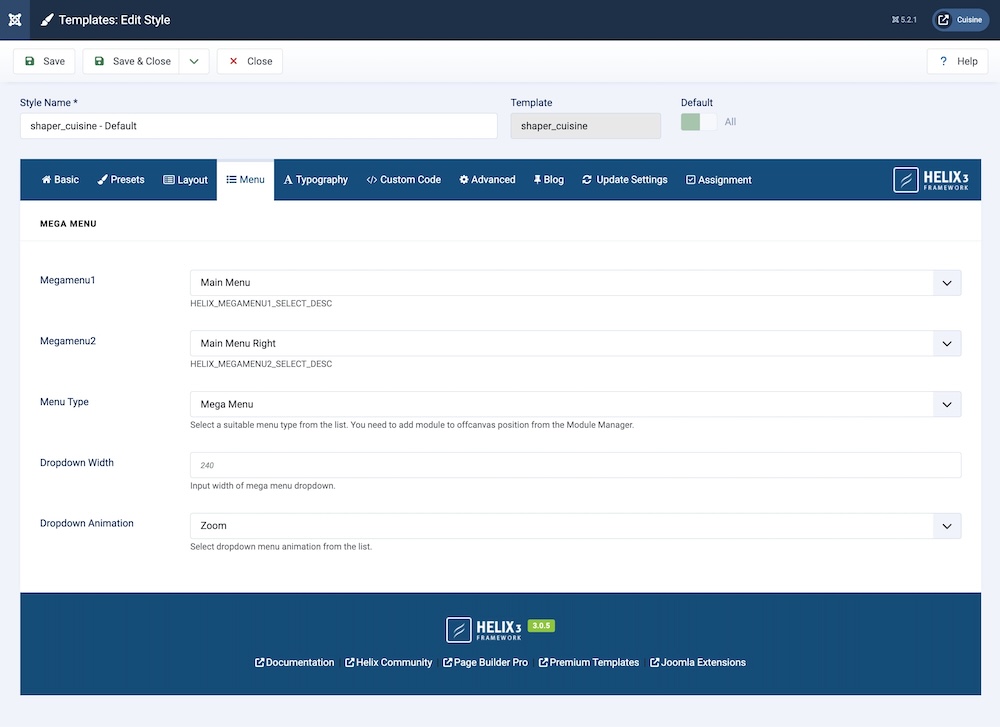1000x727 pixels.
Task: Click the Helix3 Framework footer logo
Action: (484, 629)
